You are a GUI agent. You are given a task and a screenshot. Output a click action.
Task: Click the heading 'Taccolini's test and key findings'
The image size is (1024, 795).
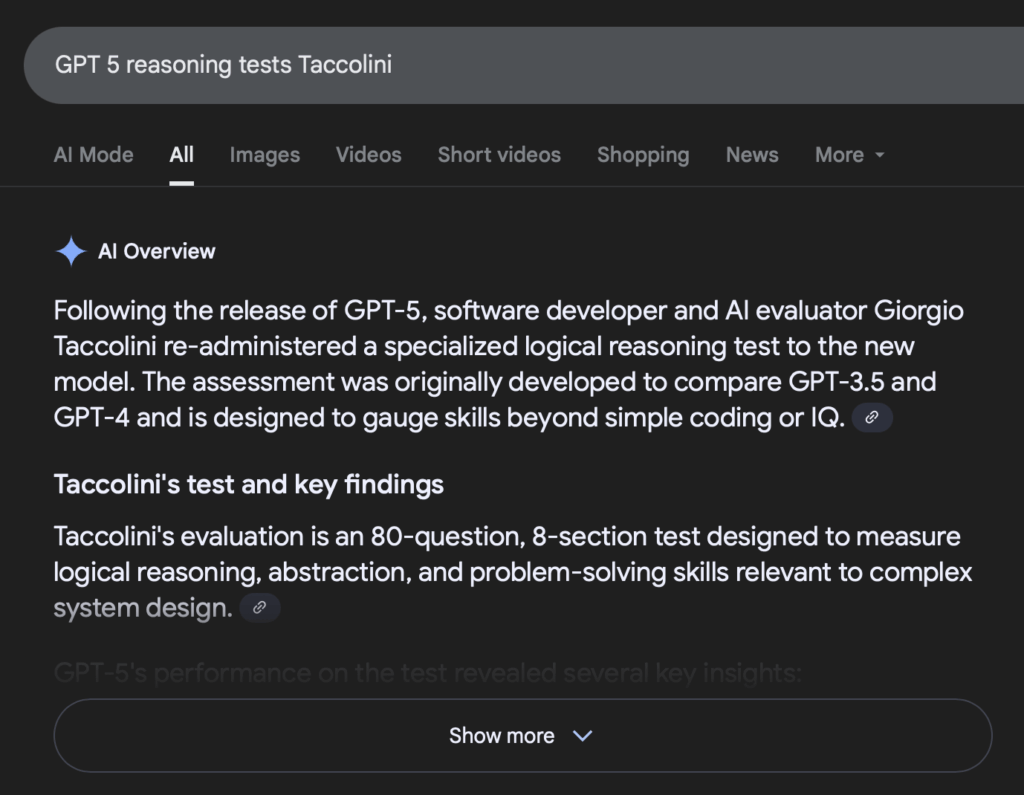tap(249, 485)
